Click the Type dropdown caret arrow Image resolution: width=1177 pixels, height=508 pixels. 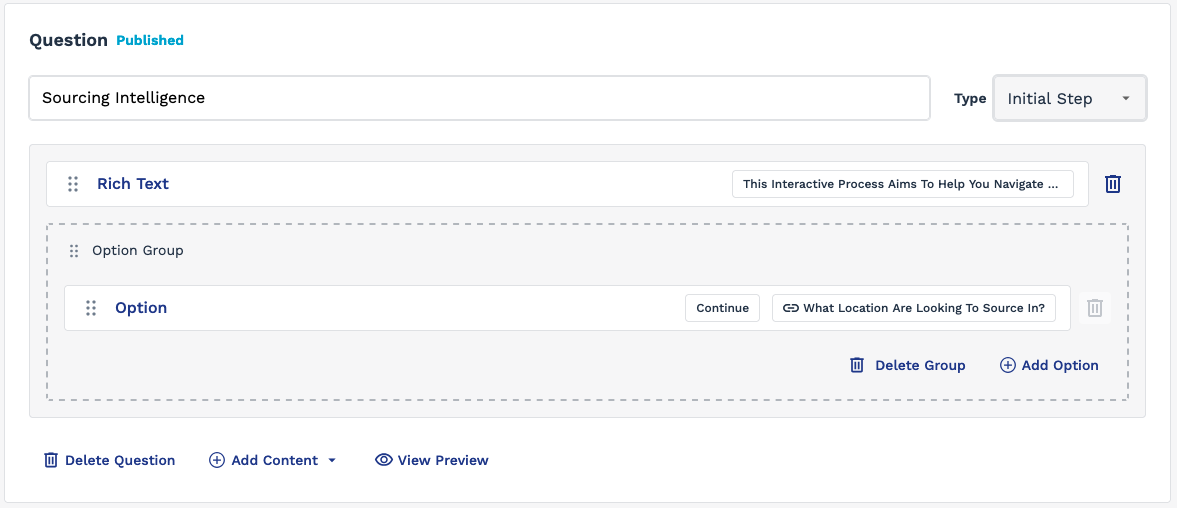[1125, 98]
